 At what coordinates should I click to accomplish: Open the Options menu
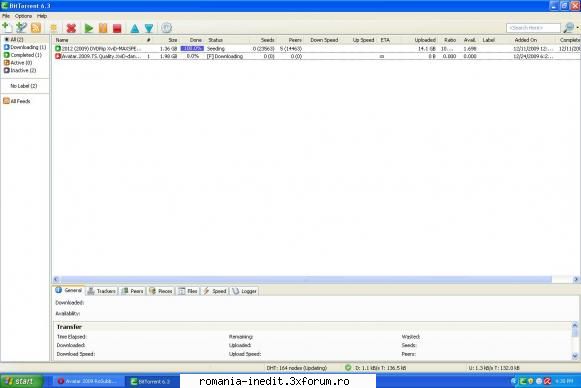pyautogui.click(x=23, y=16)
